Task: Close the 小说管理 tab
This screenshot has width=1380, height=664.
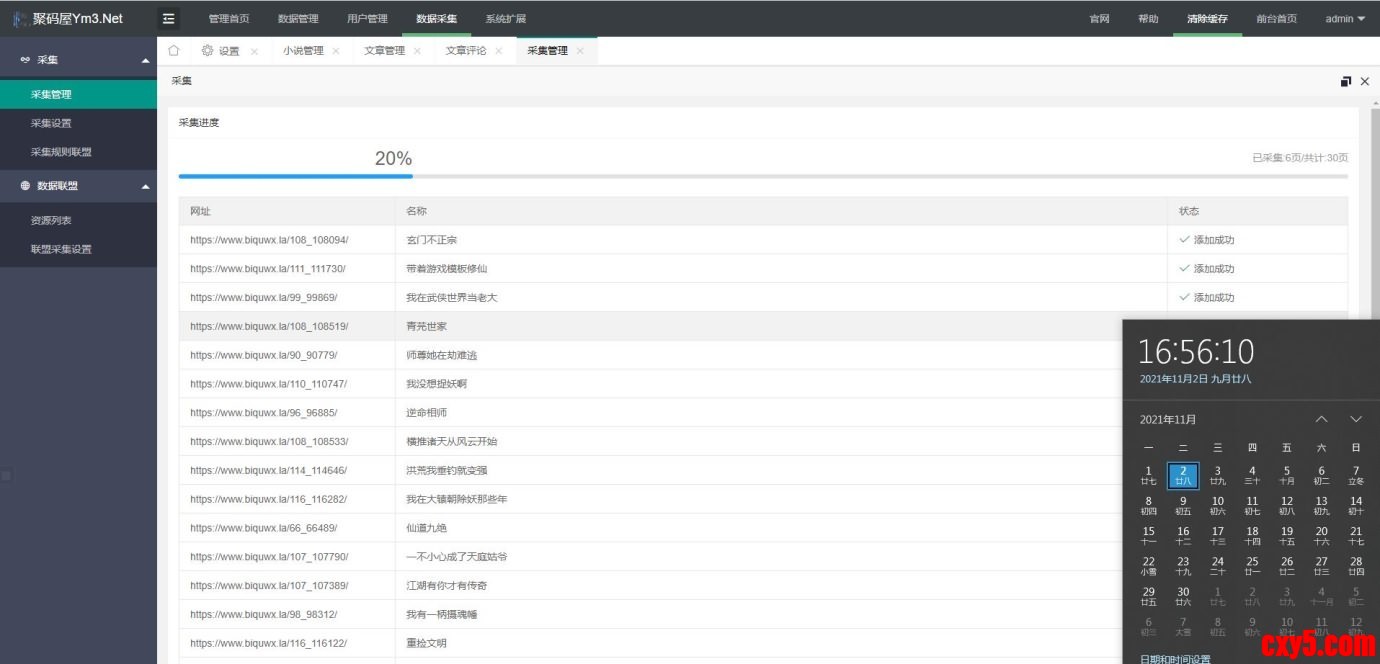Action: point(336,51)
